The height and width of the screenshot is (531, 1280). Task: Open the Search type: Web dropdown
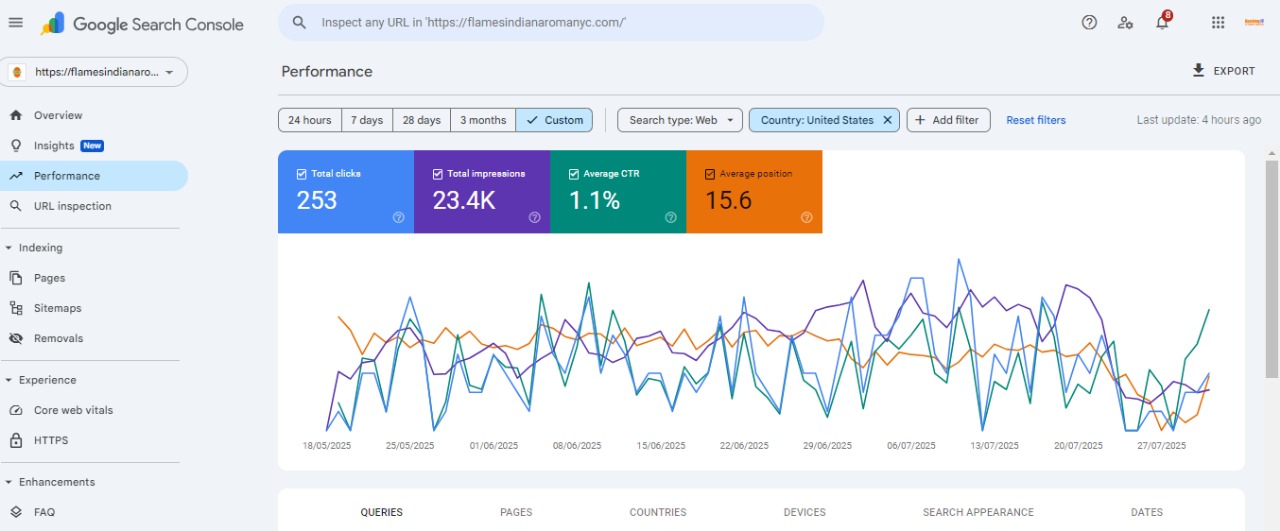[679, 120]
